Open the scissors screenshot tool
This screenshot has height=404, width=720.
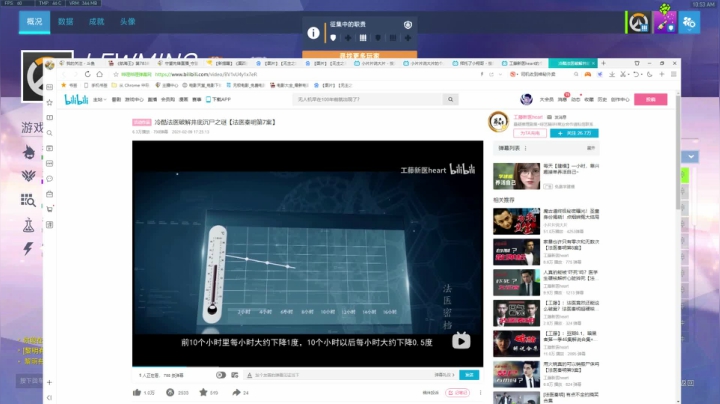[x=623, y=74]
